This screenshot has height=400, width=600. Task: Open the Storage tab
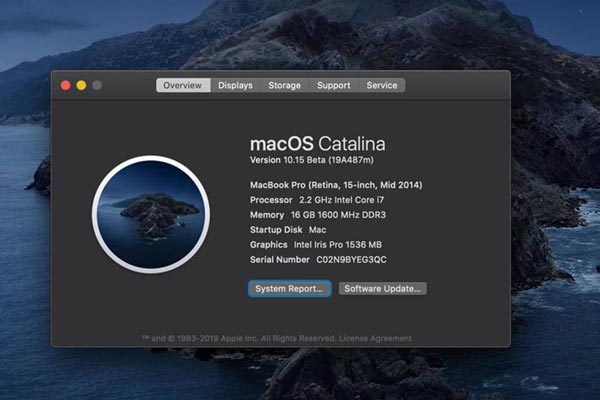point(284,85)
